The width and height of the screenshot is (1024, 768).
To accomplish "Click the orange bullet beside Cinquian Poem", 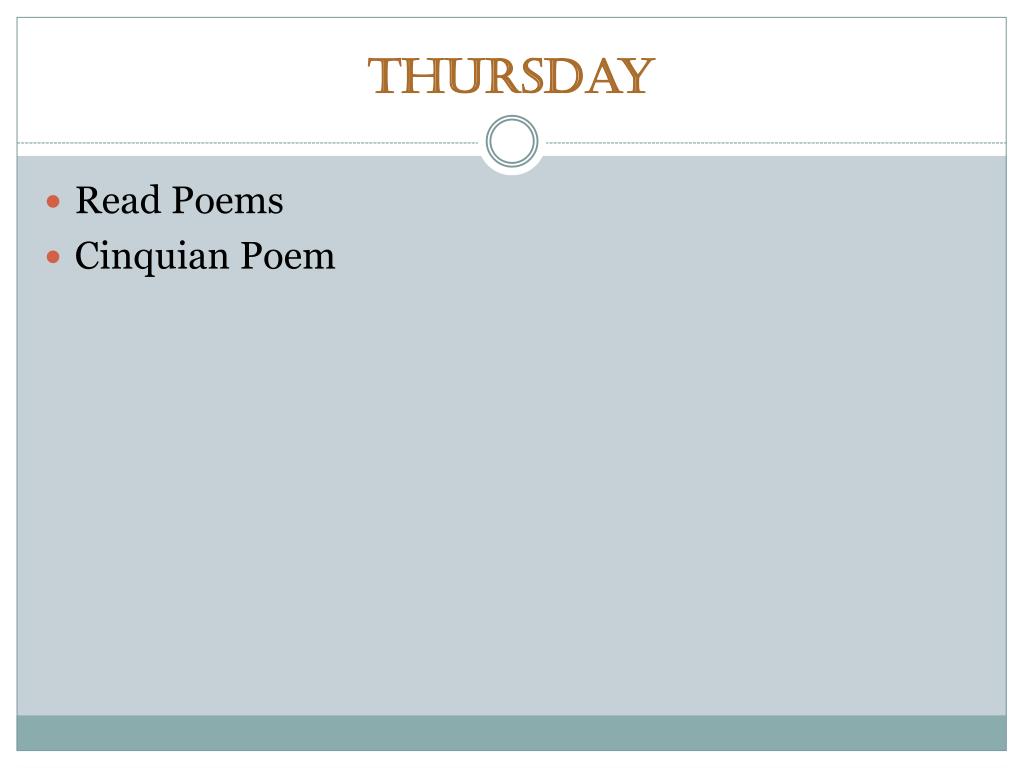I will [x=54, y=257].
